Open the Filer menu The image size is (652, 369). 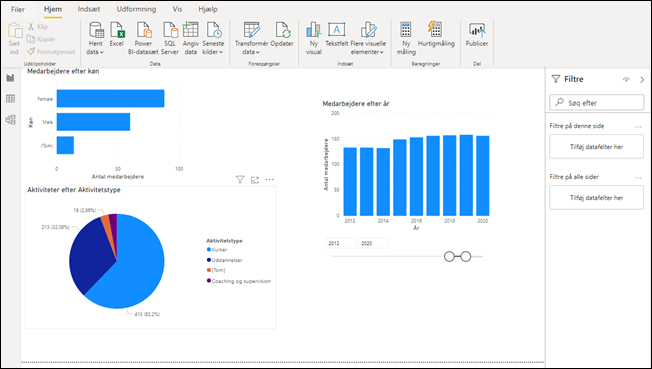(x=17, y=9)
